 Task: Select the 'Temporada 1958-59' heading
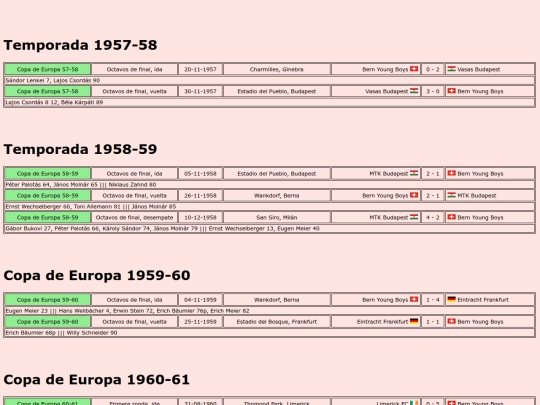click(x=80, y=149)
